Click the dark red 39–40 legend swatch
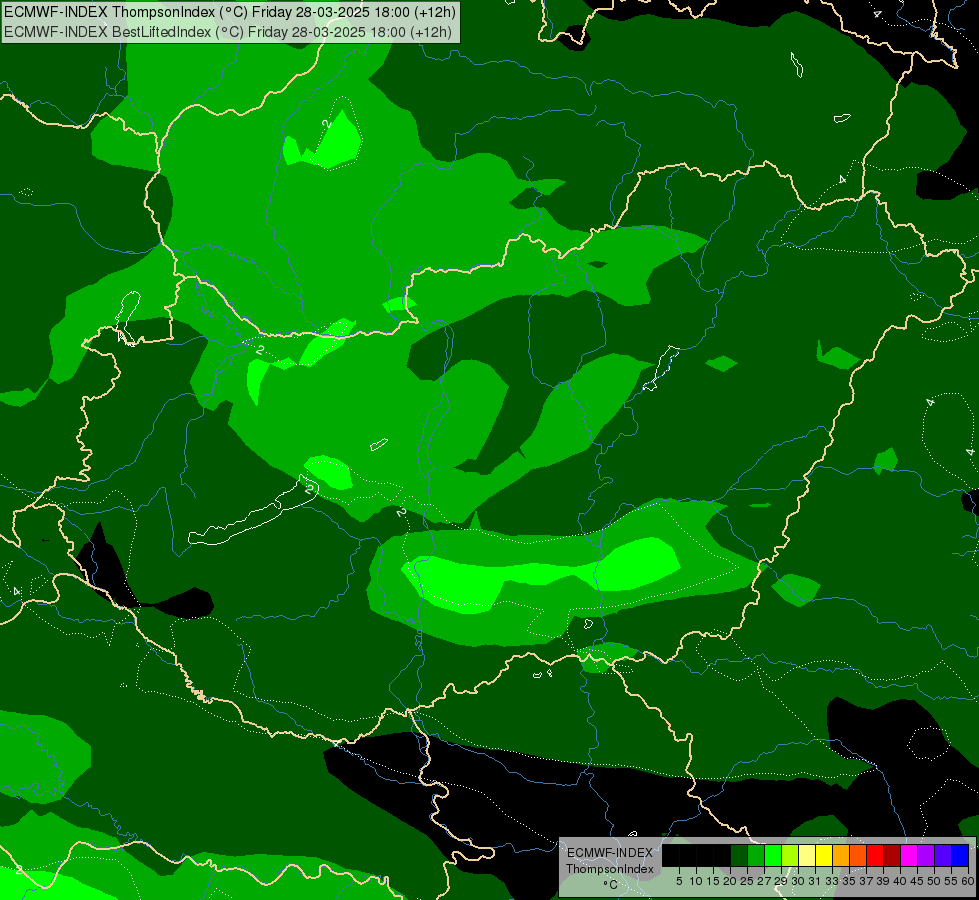 (892, 855)
